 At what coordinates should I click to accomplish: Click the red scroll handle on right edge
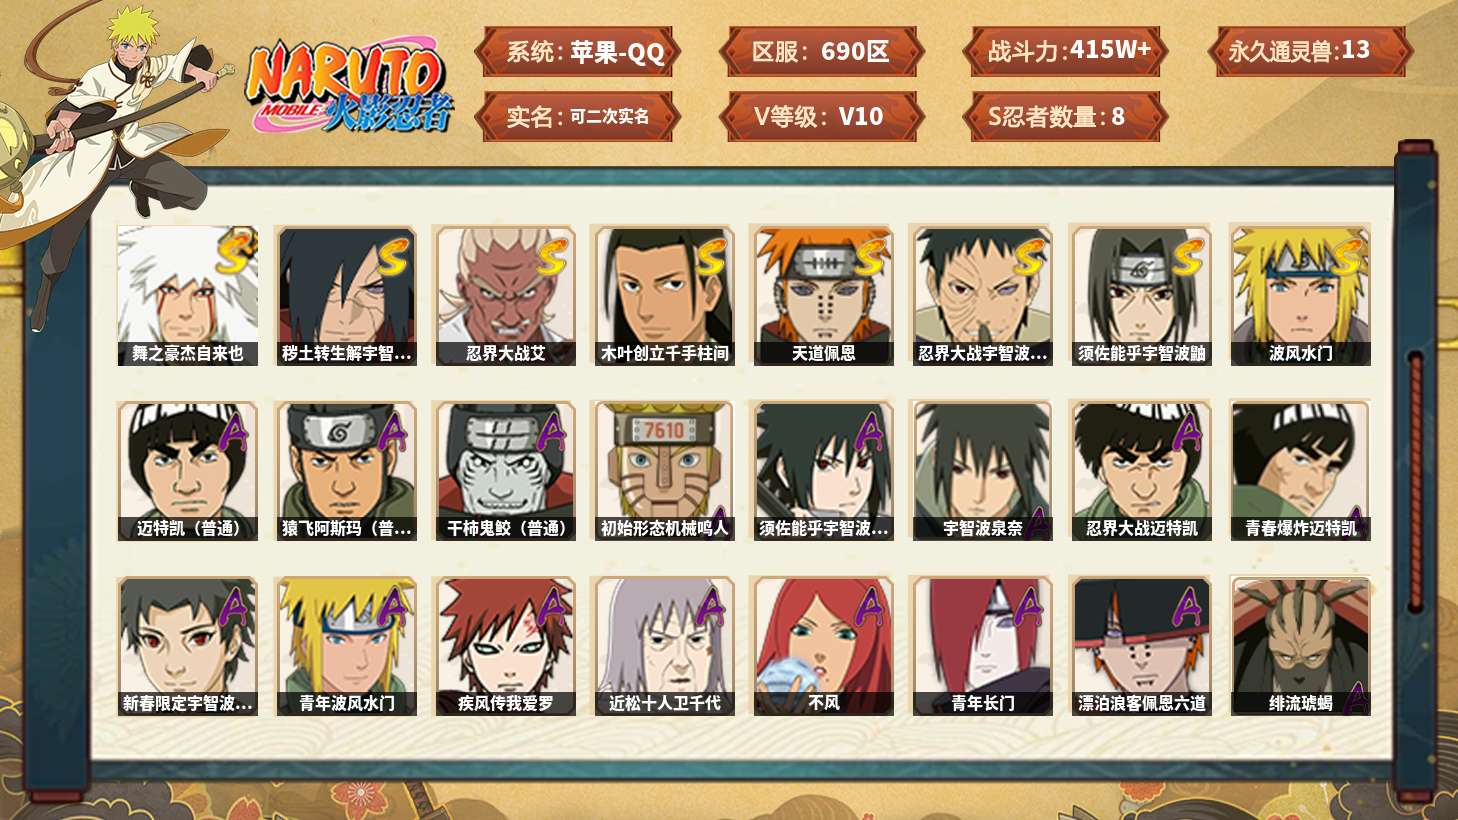tap(1415, 482)
